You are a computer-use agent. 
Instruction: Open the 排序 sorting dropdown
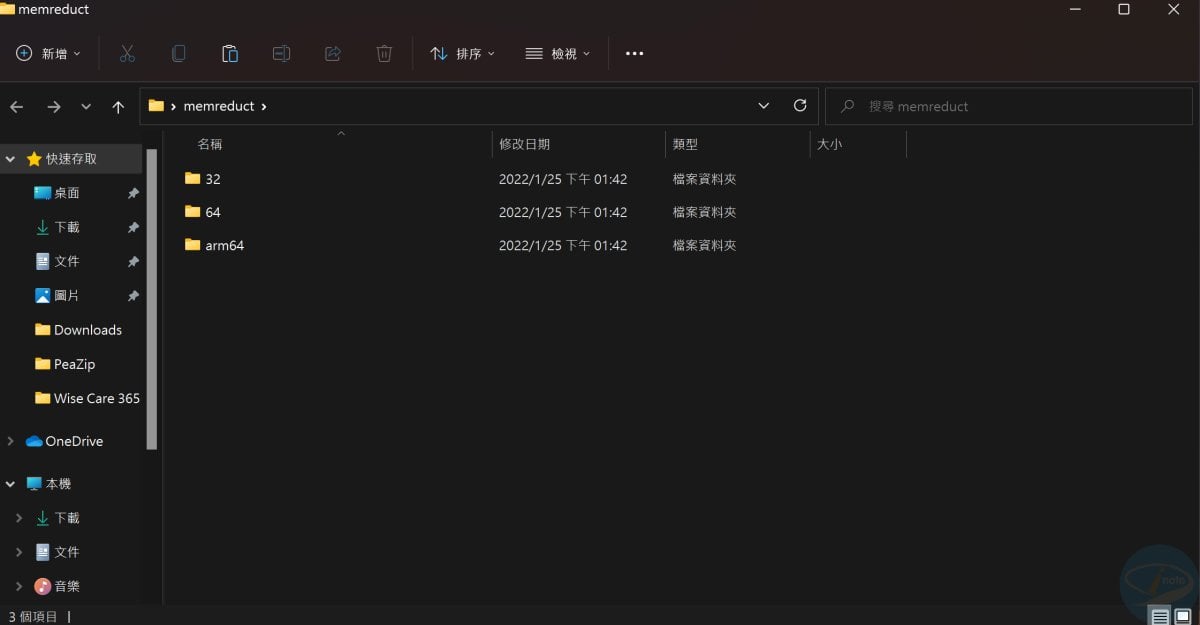pyautogui.click(x=462, y=53)
